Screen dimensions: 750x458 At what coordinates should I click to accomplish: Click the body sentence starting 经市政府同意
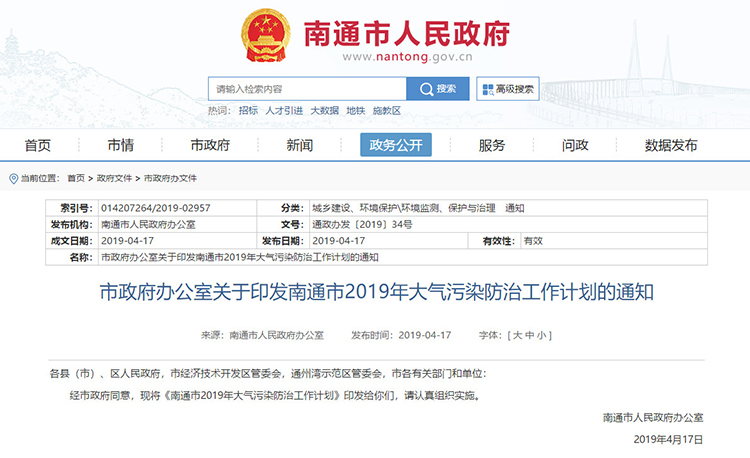[276, 396]
